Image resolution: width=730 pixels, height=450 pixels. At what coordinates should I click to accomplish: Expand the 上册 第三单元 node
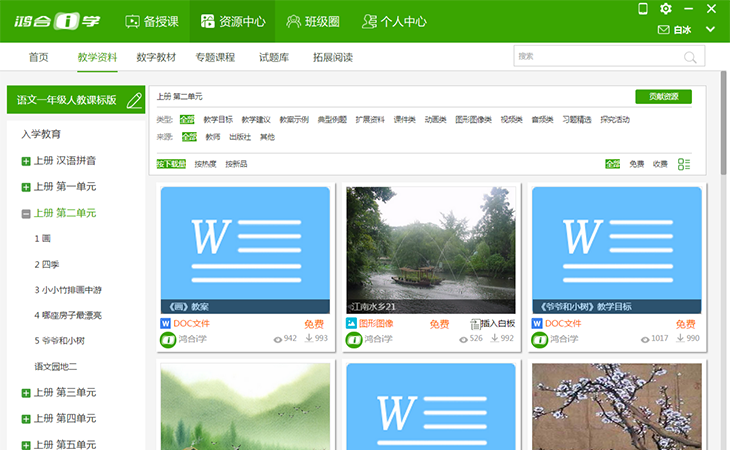coord(26,393)
